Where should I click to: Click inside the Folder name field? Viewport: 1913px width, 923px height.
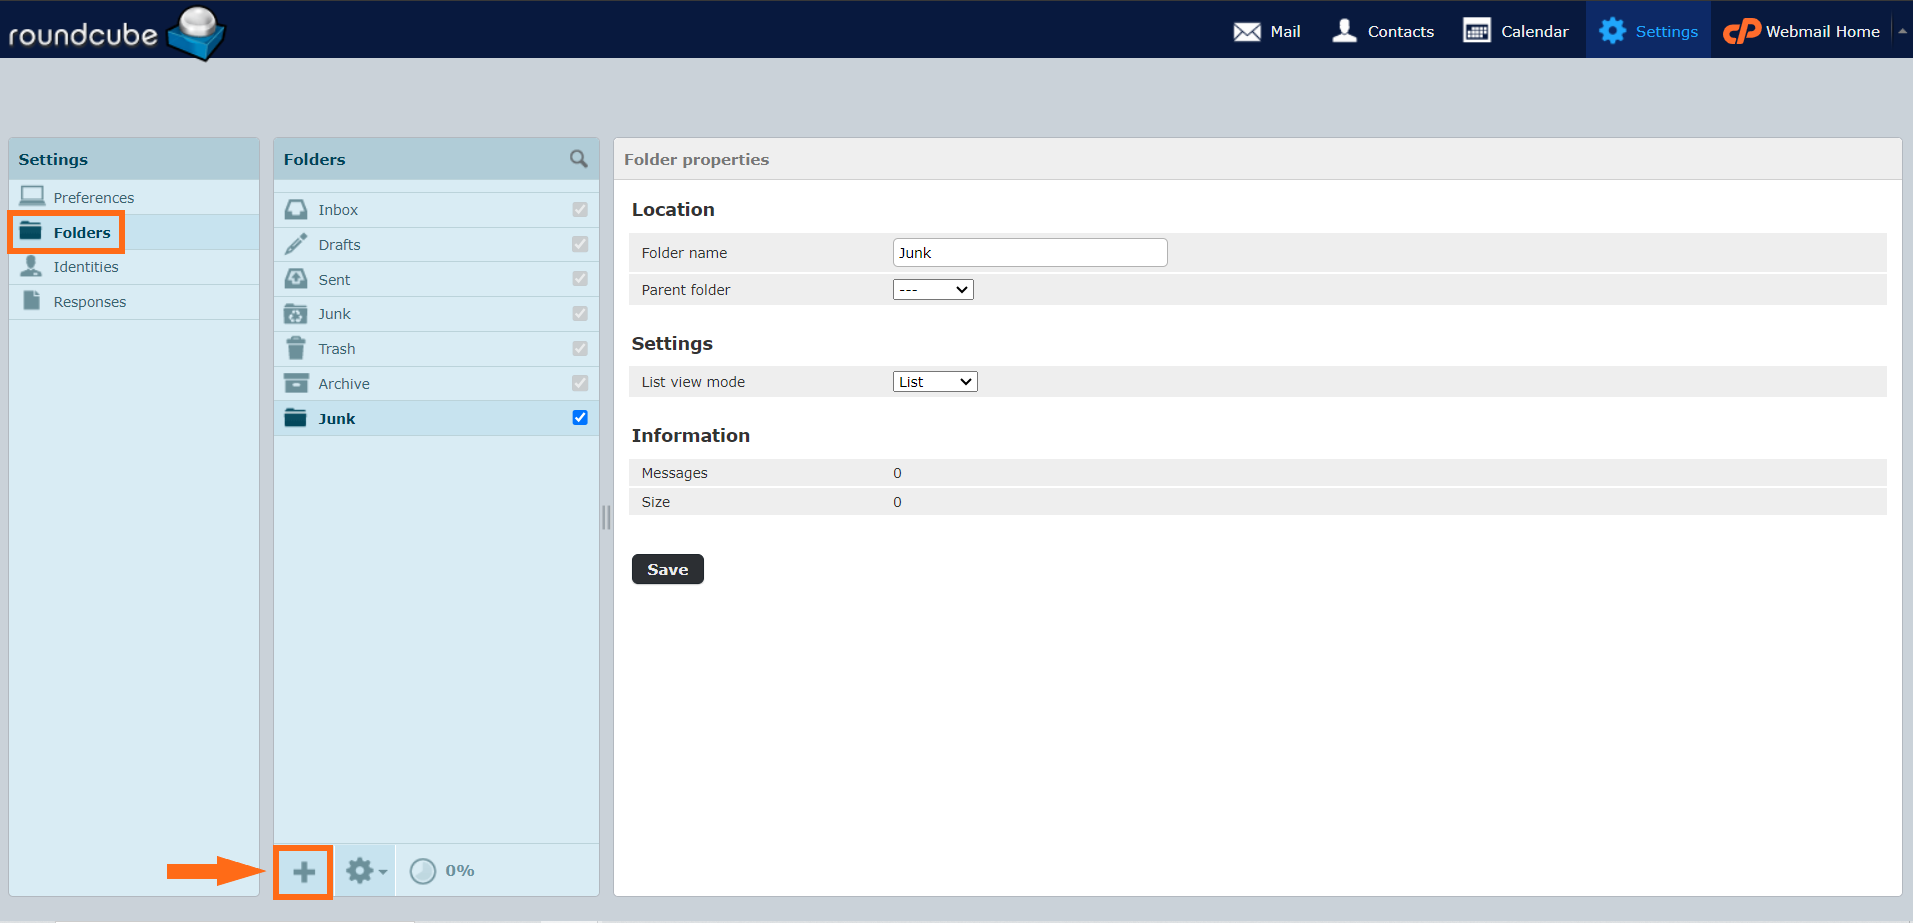click(x=1028, y=252)
